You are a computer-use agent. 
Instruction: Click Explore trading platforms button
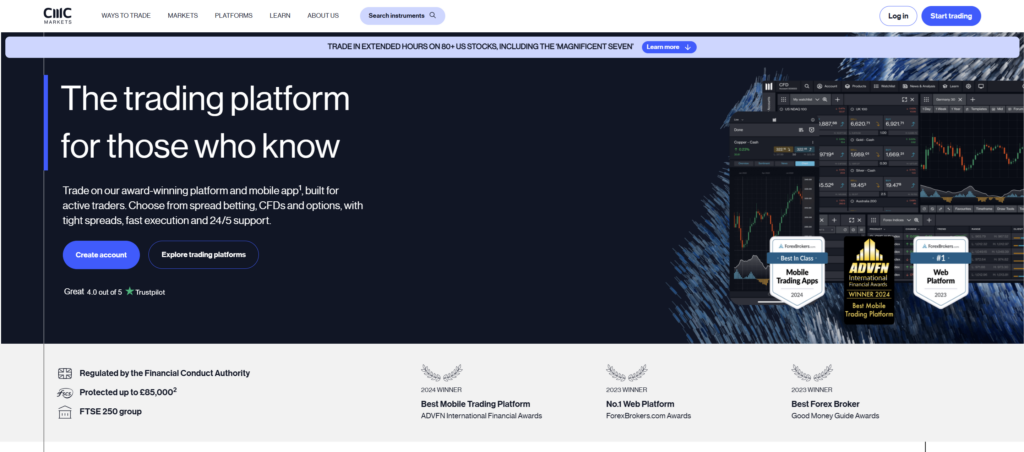point(204,255)
